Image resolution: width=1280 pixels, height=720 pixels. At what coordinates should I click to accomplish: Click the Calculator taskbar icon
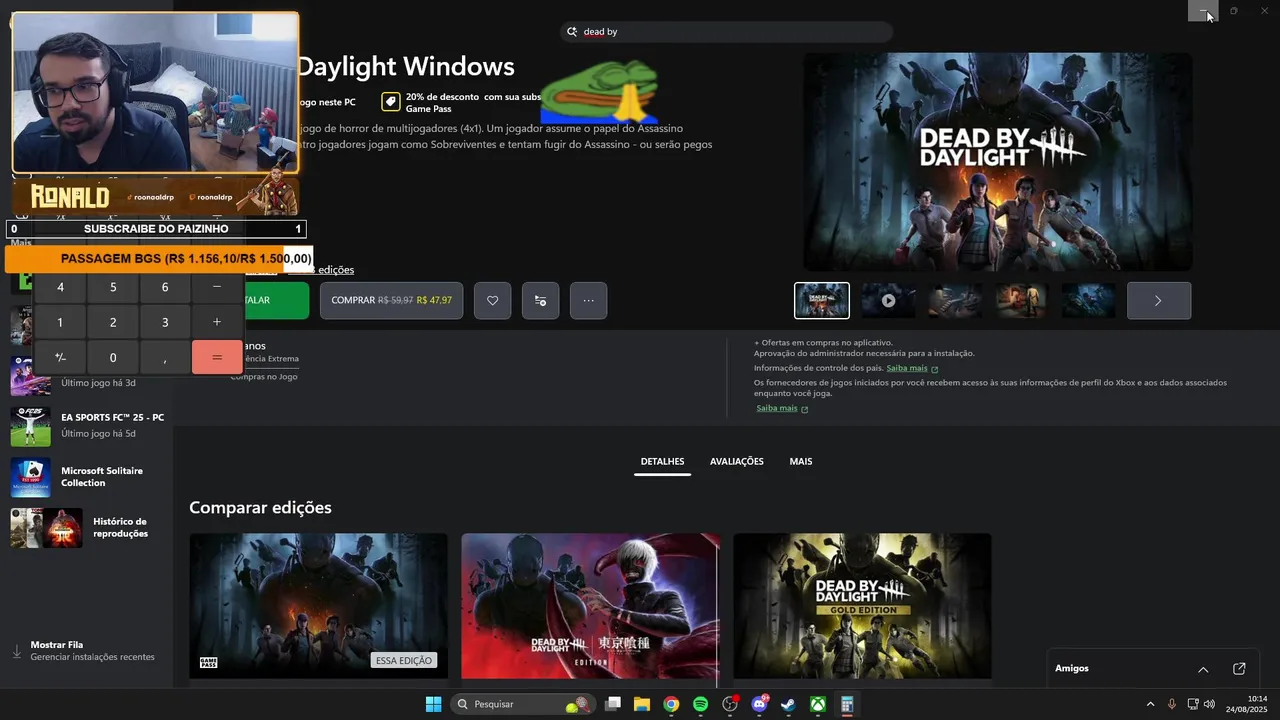coord(847,704)
